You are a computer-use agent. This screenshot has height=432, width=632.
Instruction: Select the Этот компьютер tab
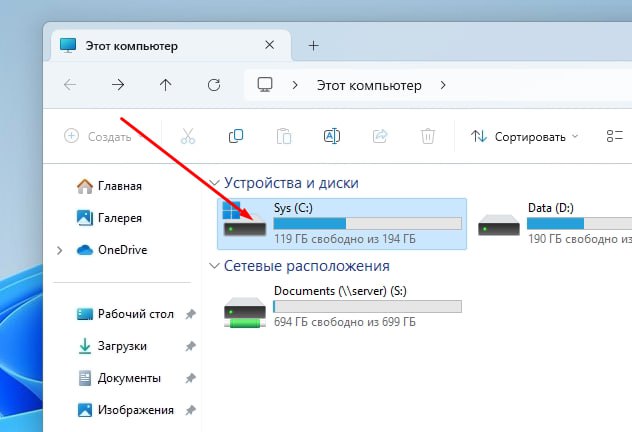170,45
